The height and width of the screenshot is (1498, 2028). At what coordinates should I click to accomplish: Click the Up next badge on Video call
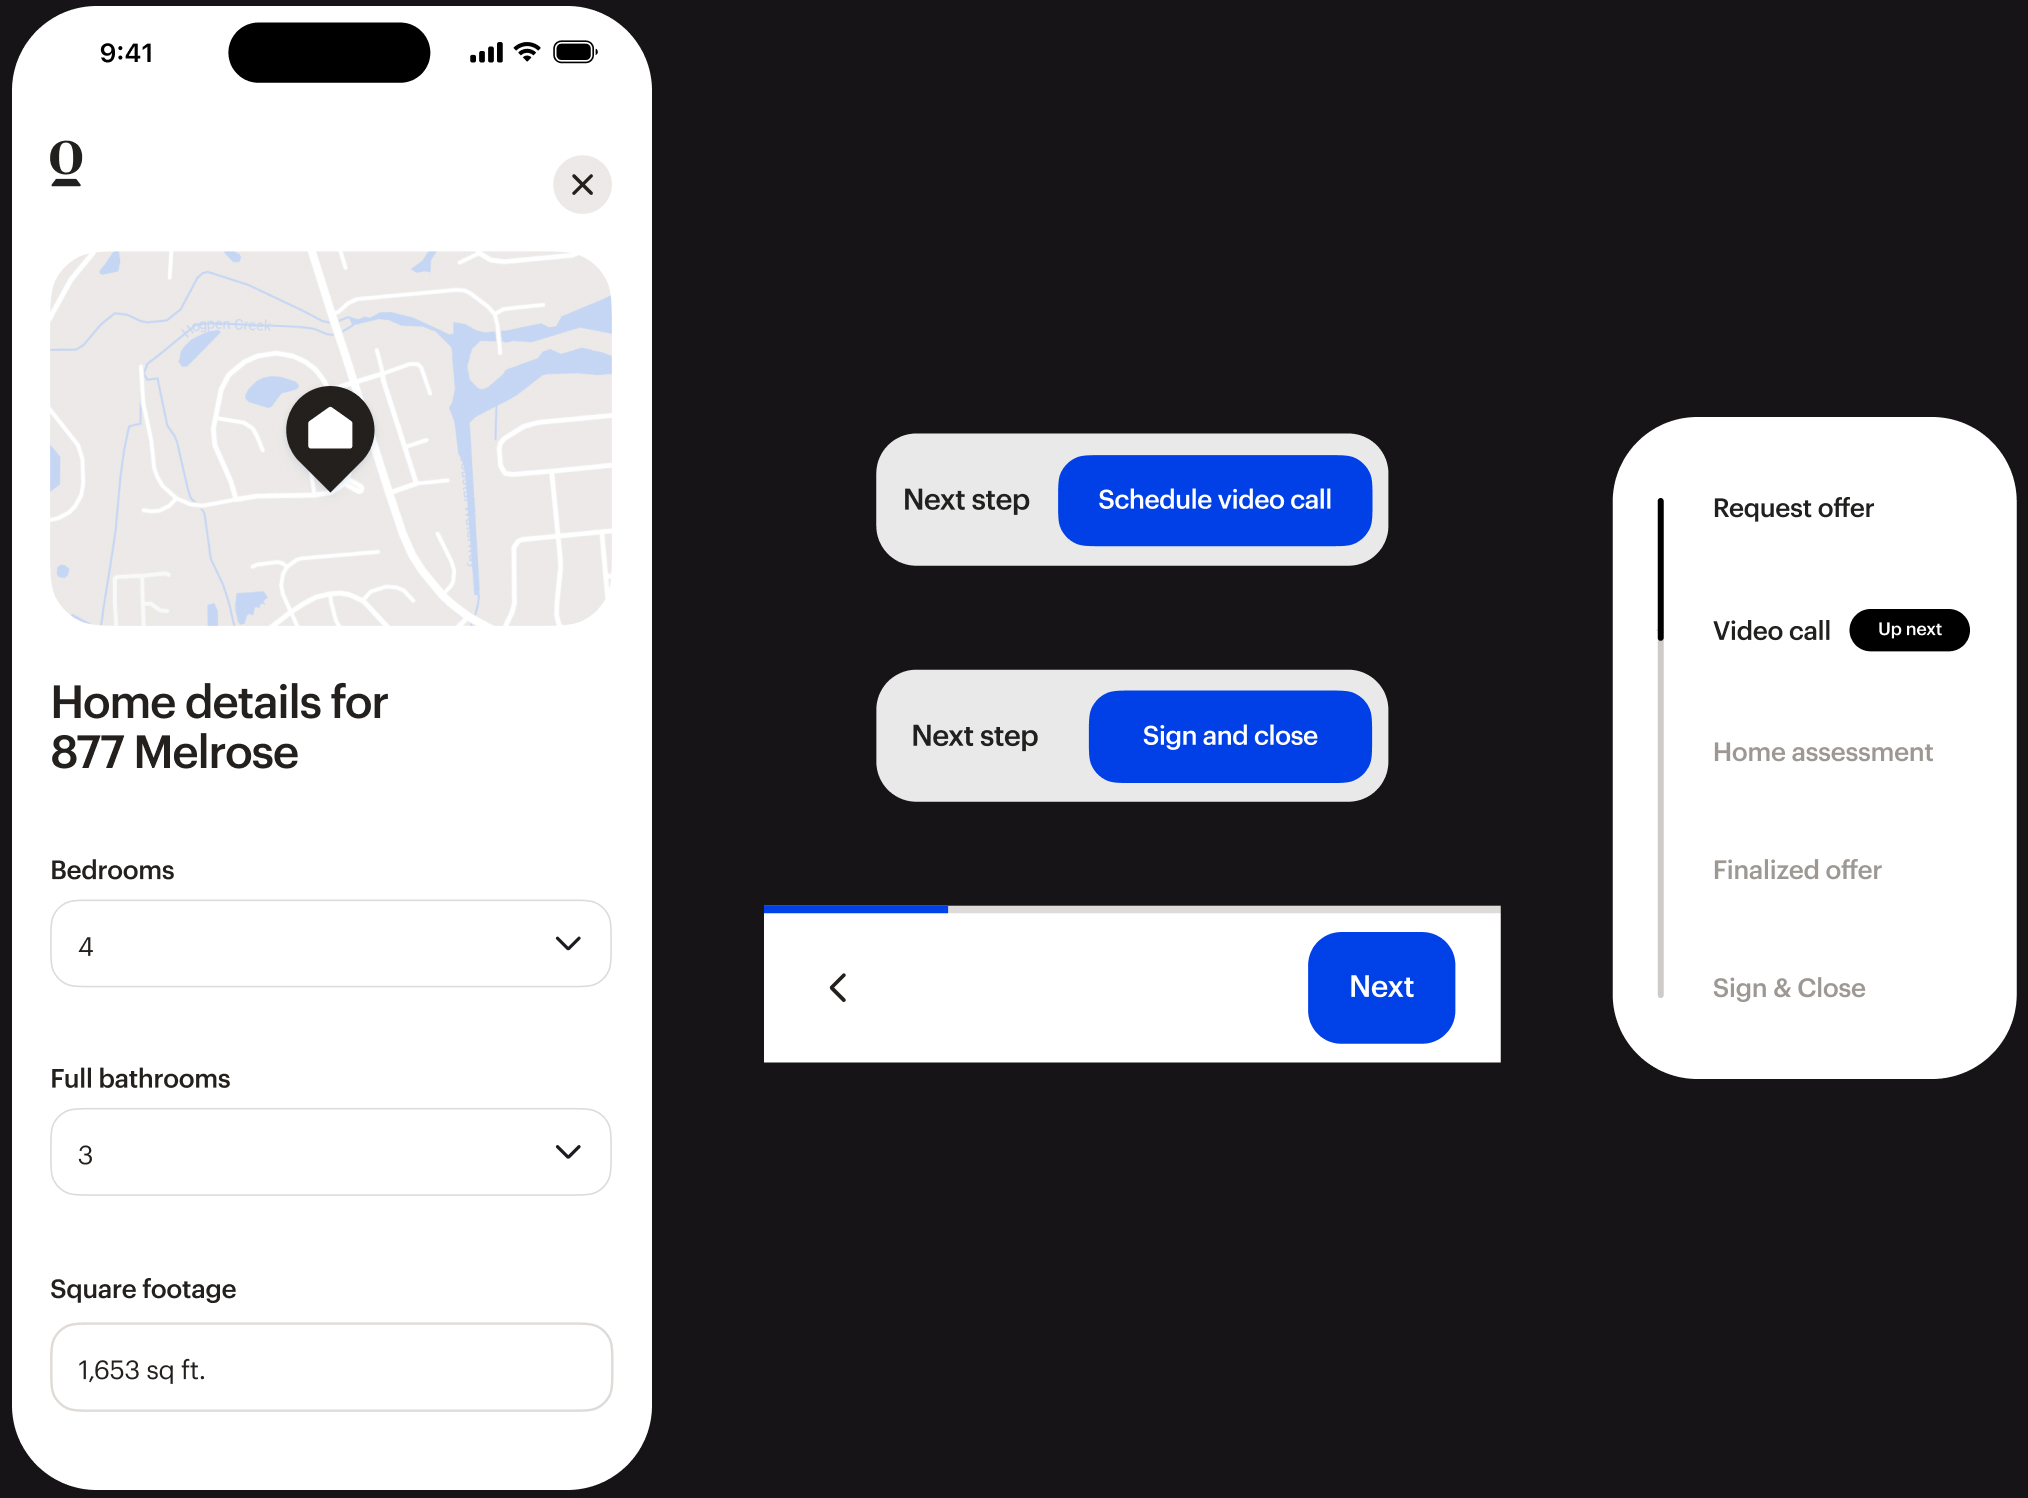(x=1911, y=630)
